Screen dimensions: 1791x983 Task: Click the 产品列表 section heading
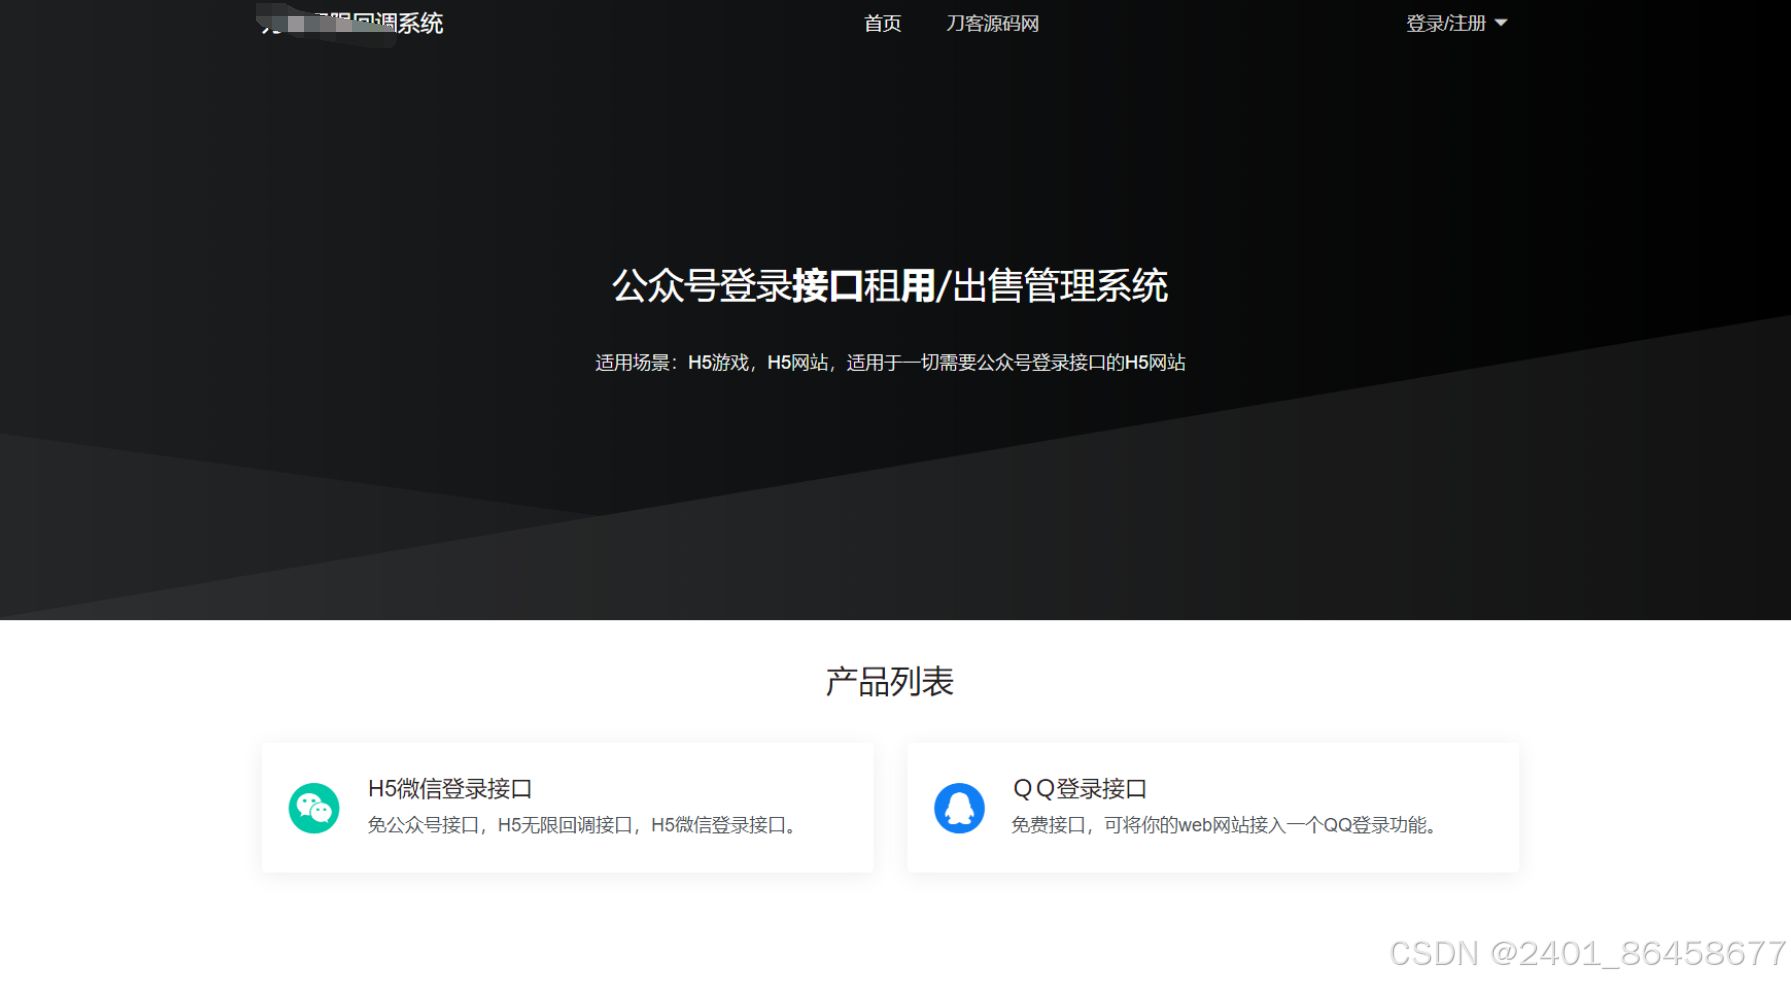(x=890, y=681)
